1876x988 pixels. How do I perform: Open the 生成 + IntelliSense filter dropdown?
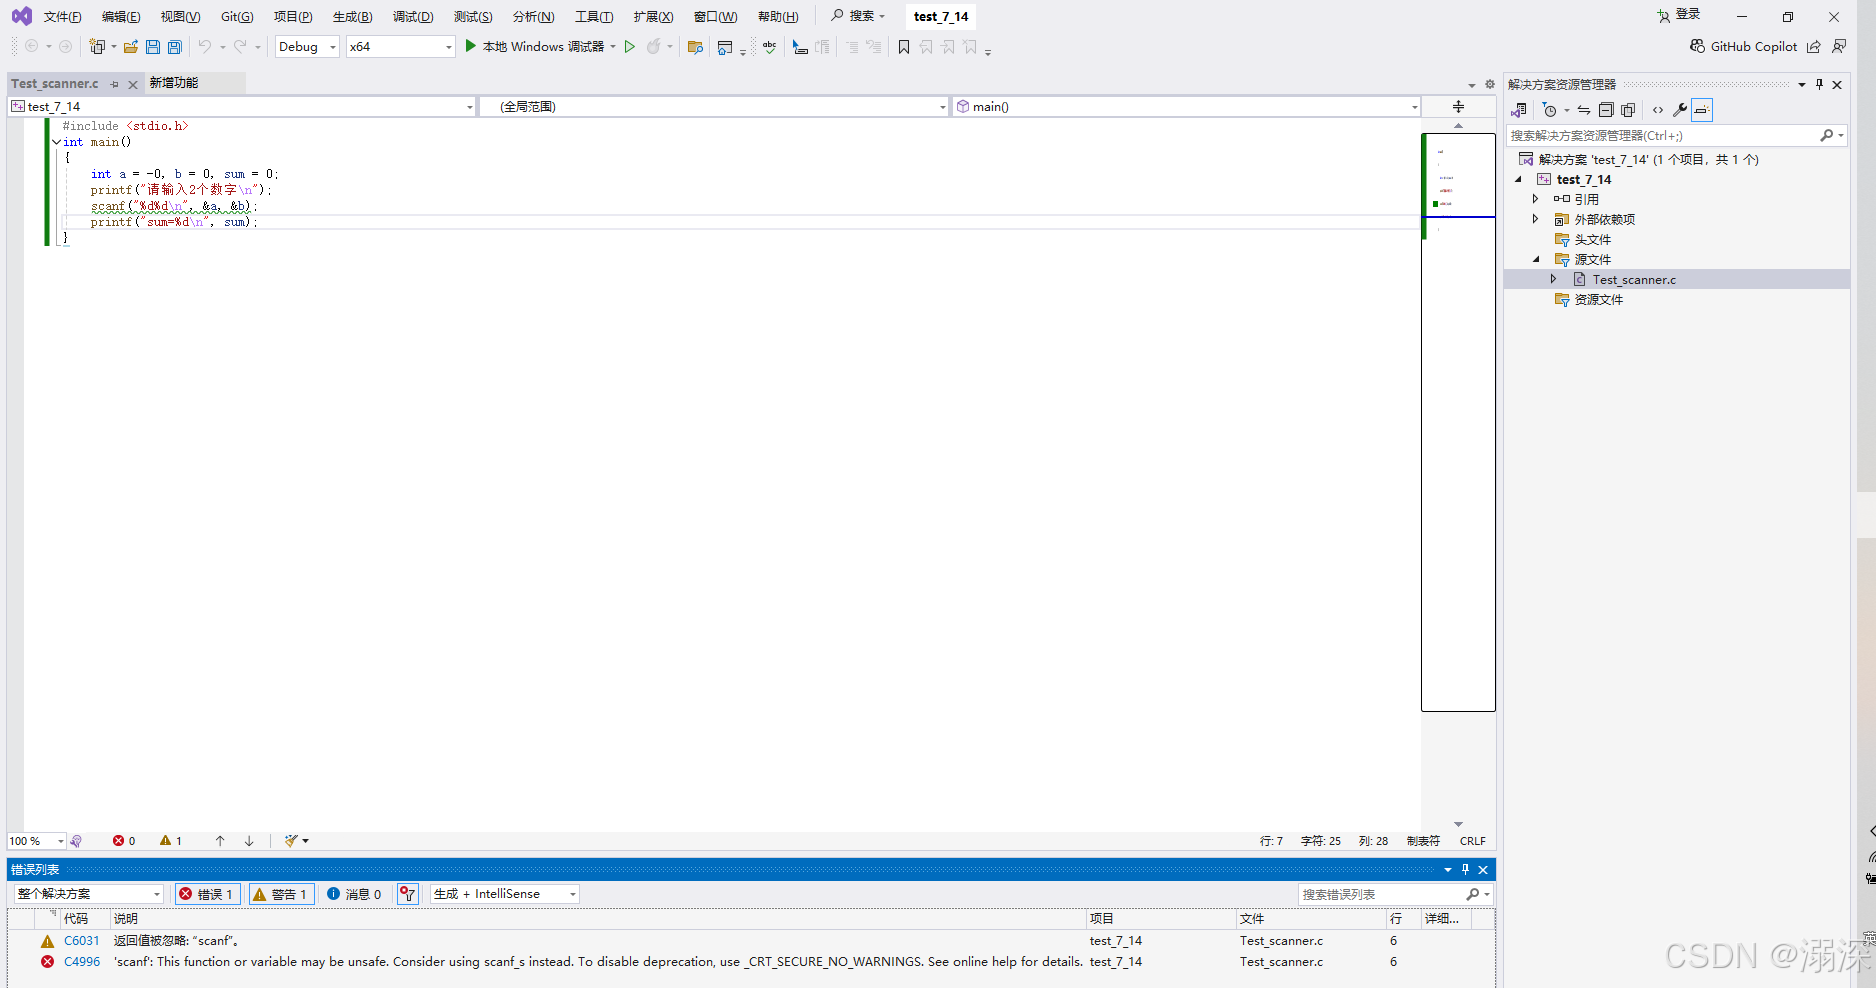pyautogui.click(x=505, y=894)
